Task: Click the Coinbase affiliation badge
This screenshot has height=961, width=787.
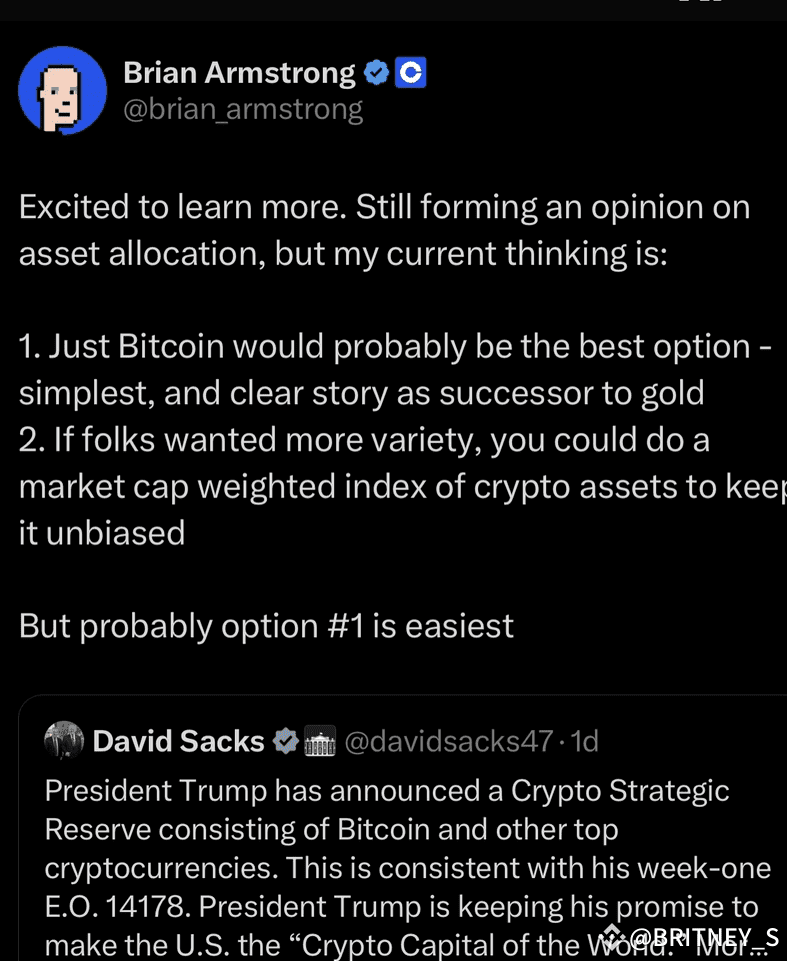Action: pyautogui.click(x=411, y=73)
